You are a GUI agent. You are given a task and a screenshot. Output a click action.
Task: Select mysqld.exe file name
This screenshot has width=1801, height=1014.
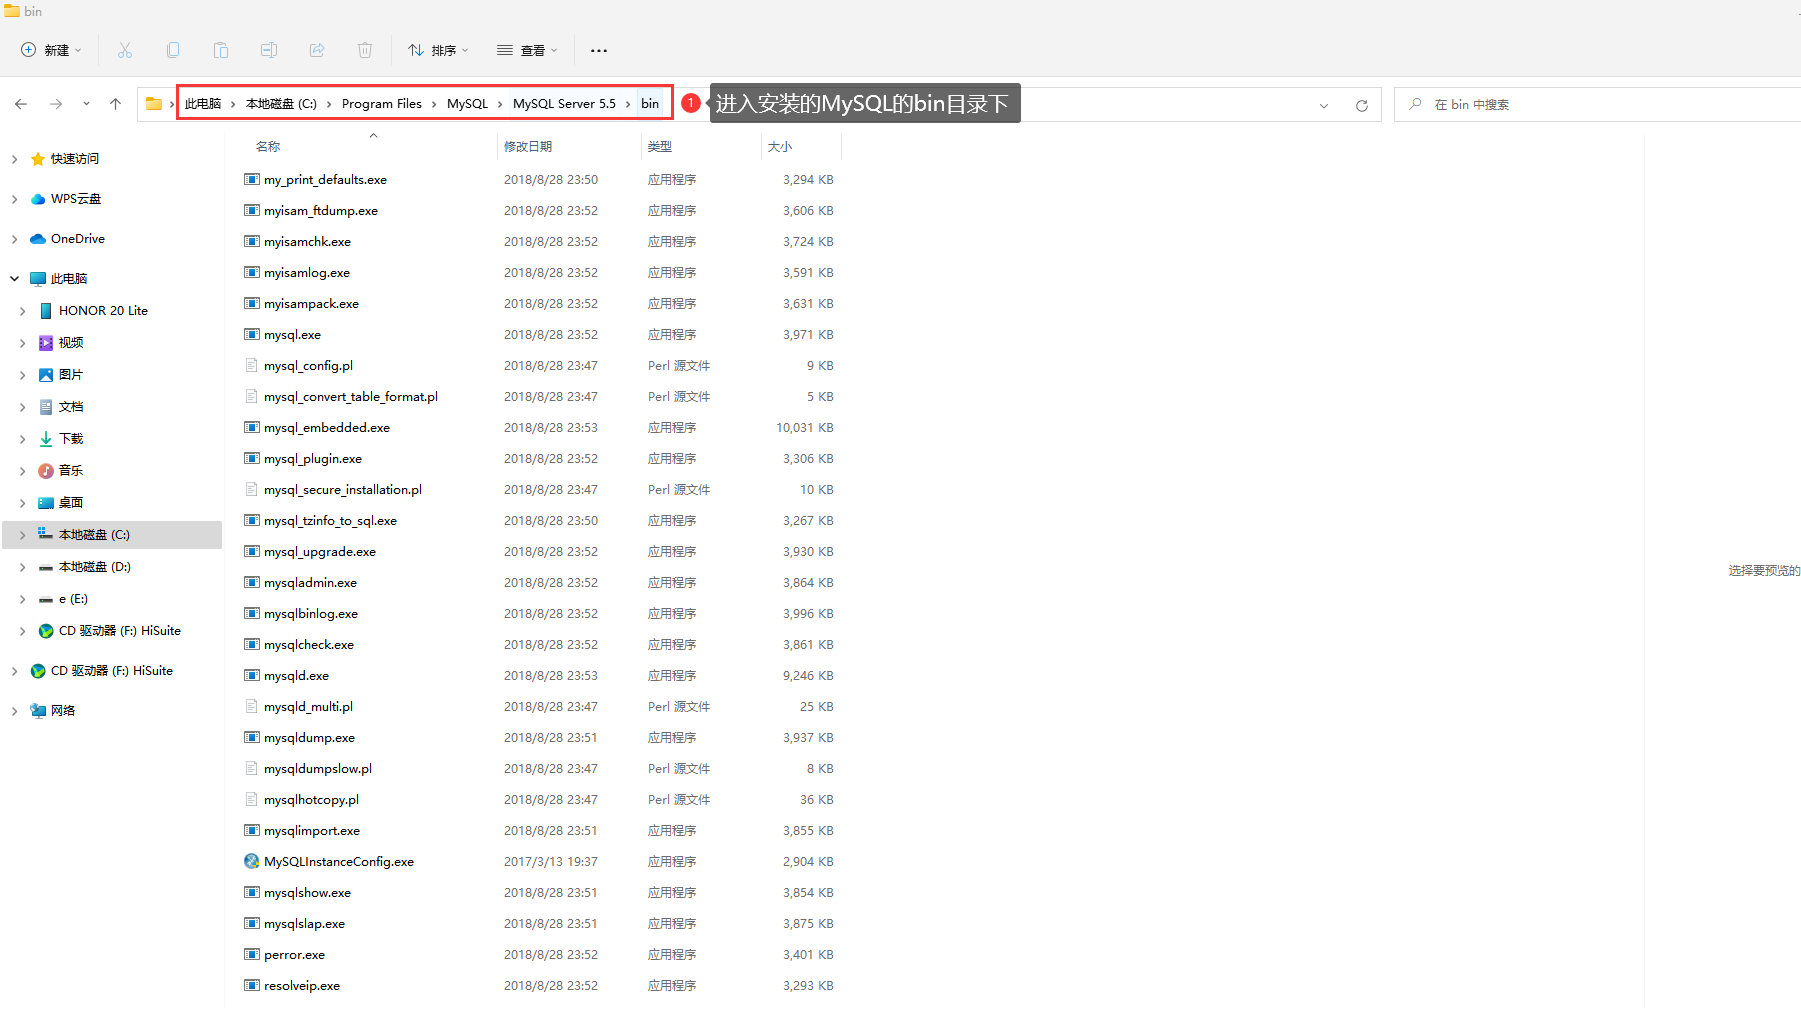click(296, 675)
